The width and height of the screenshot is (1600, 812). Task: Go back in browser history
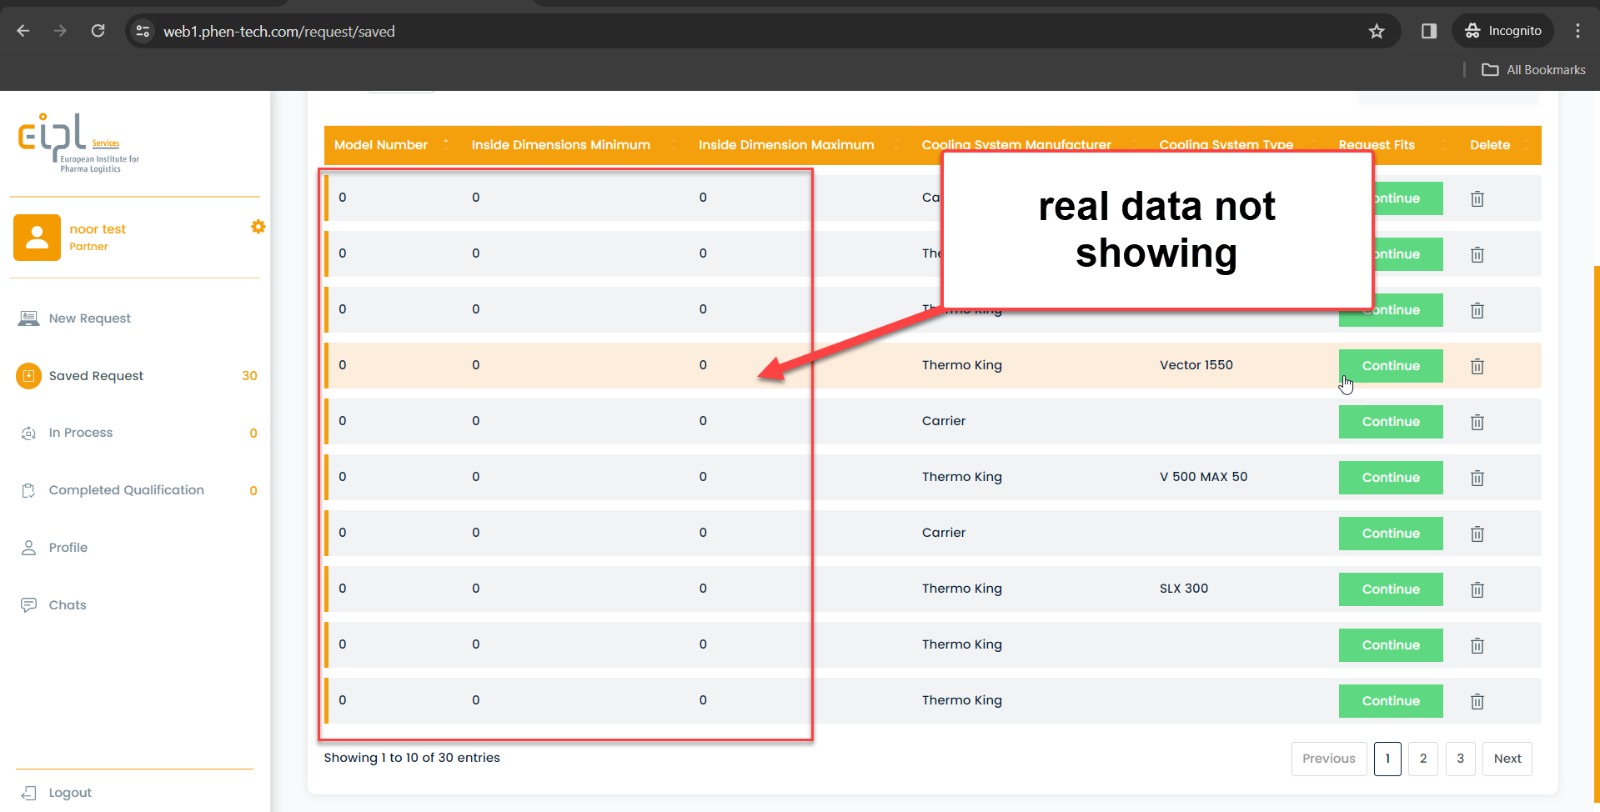point(23,31)
